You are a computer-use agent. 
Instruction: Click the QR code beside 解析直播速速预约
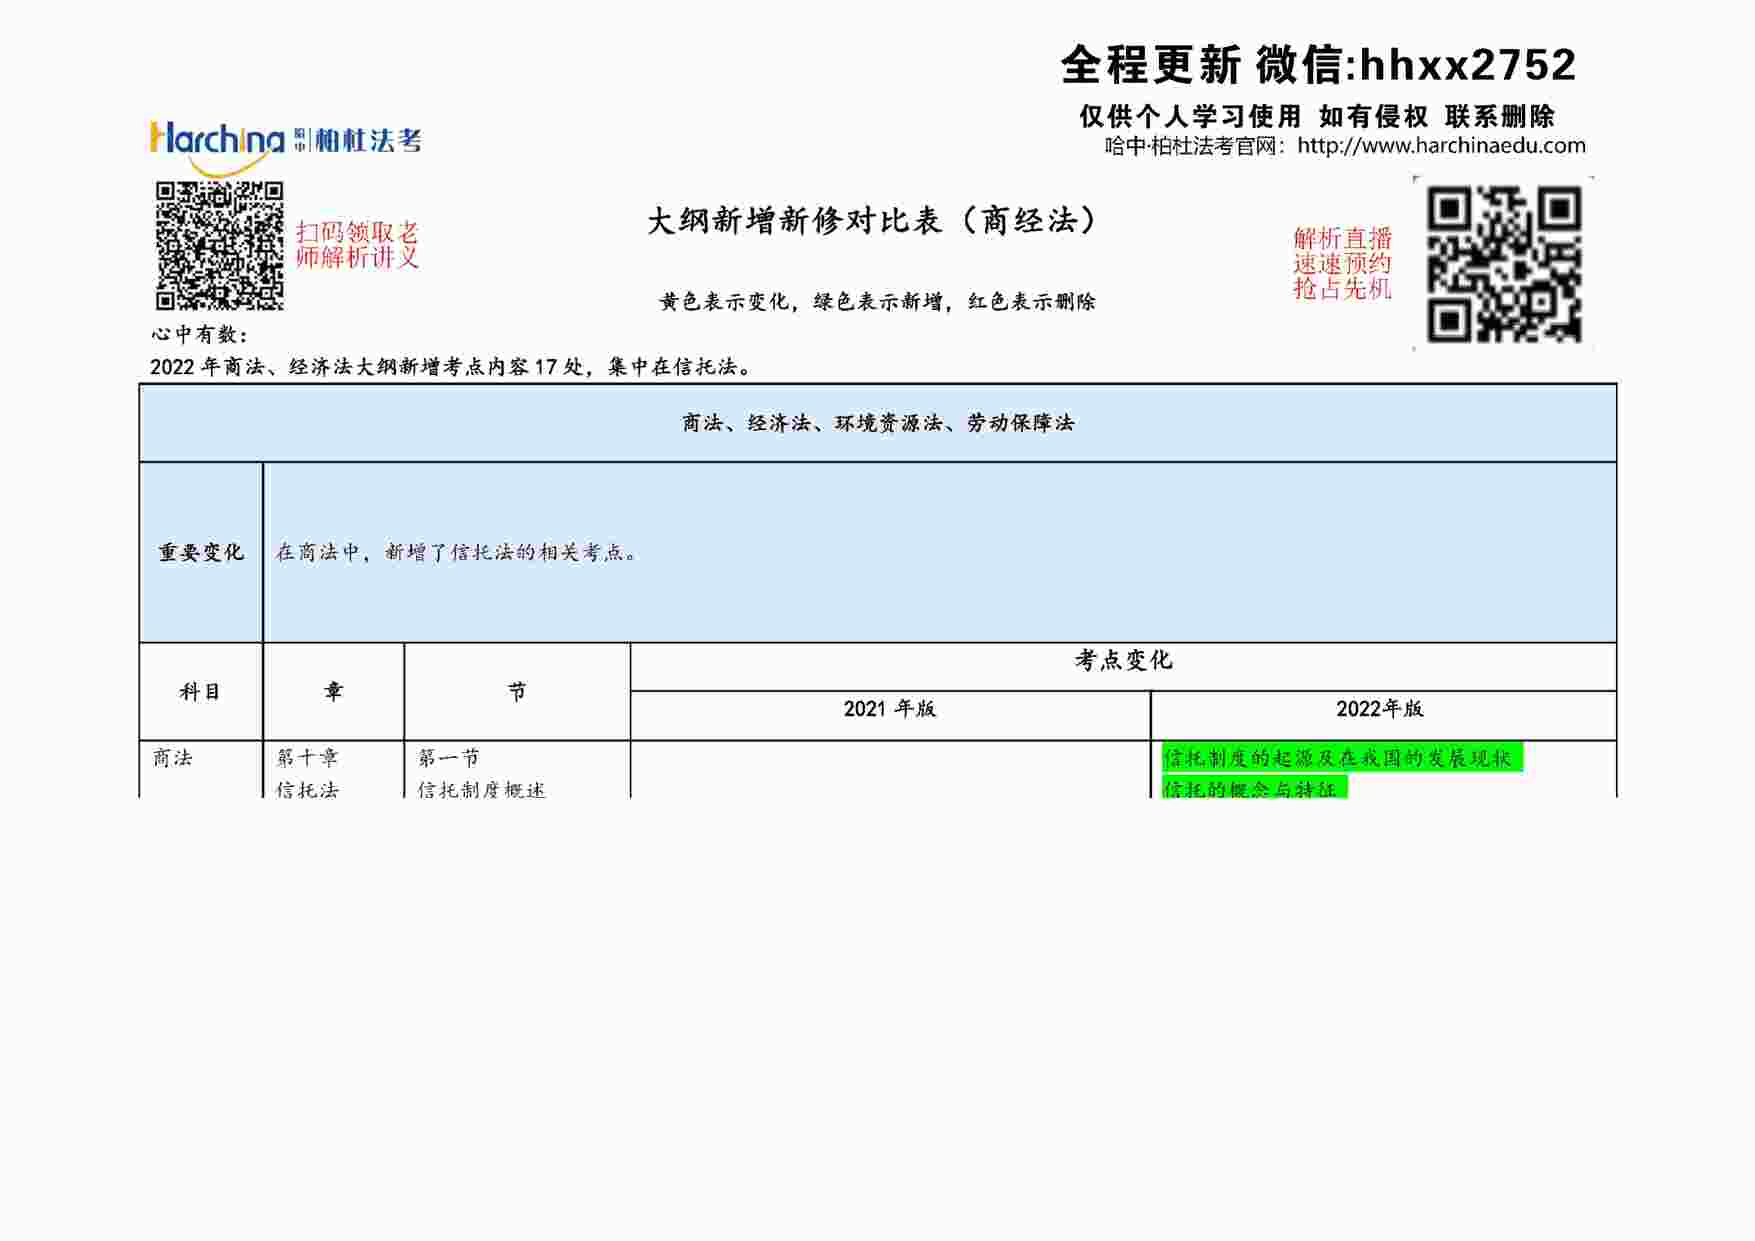(x=1503, y=264)
